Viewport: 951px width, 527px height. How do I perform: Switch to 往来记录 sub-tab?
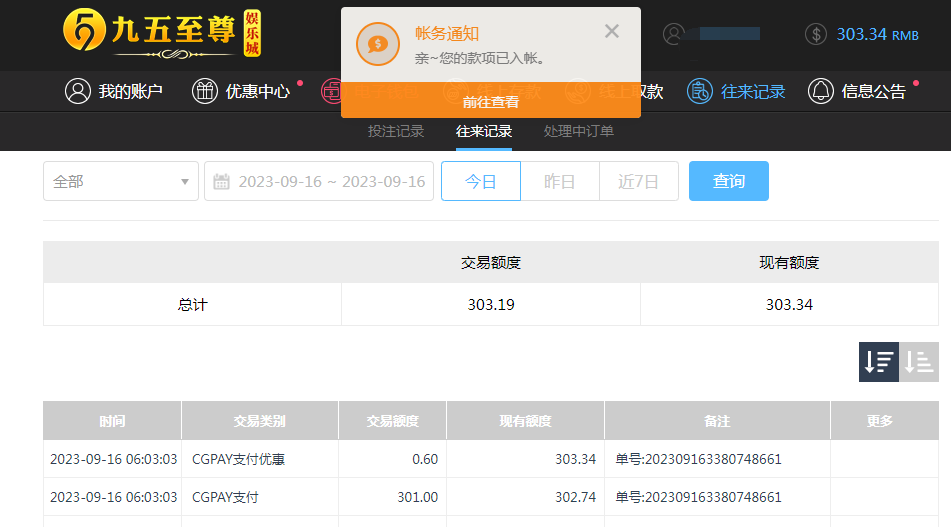pyautogui.click(x=483, y=131)
